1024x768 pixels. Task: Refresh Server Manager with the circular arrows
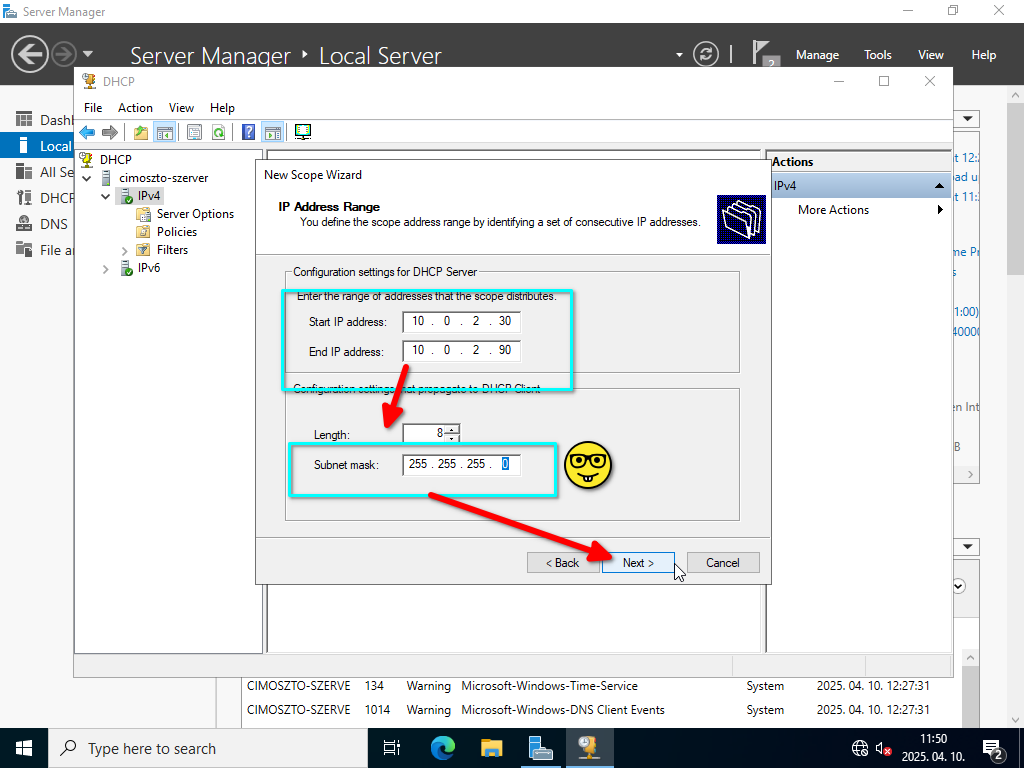706,54
